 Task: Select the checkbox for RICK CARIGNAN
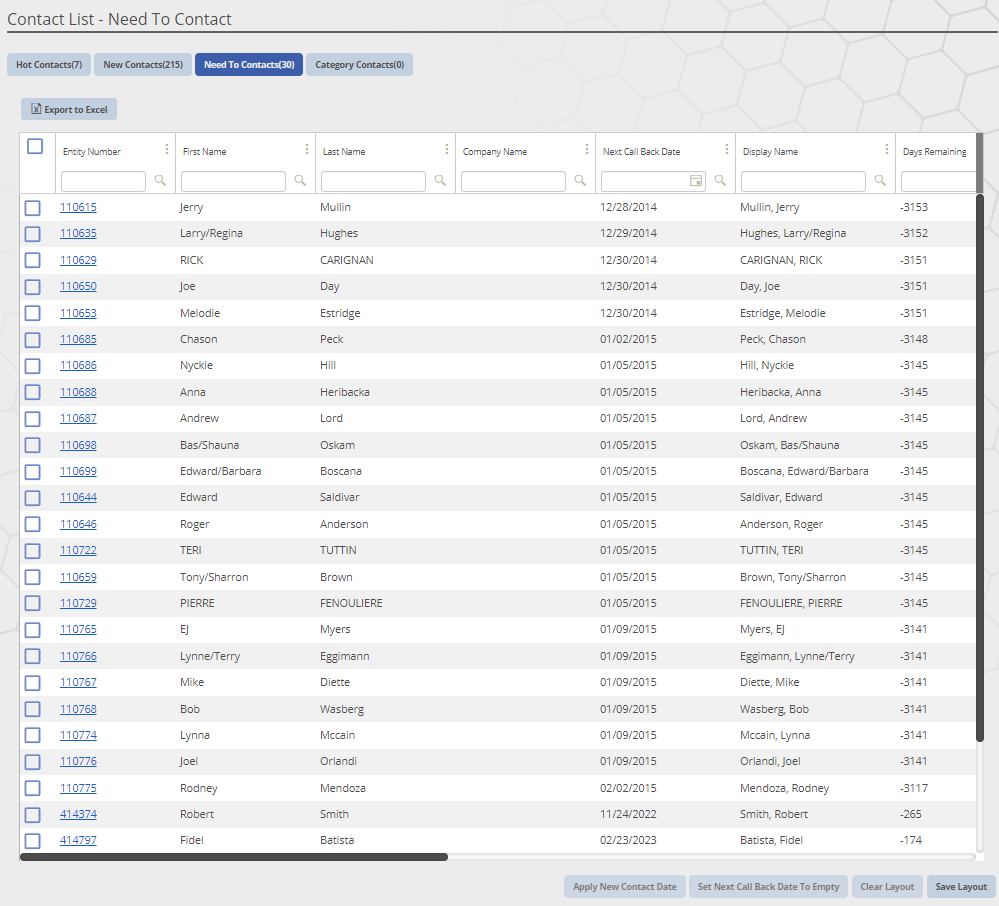click(32, 261)
